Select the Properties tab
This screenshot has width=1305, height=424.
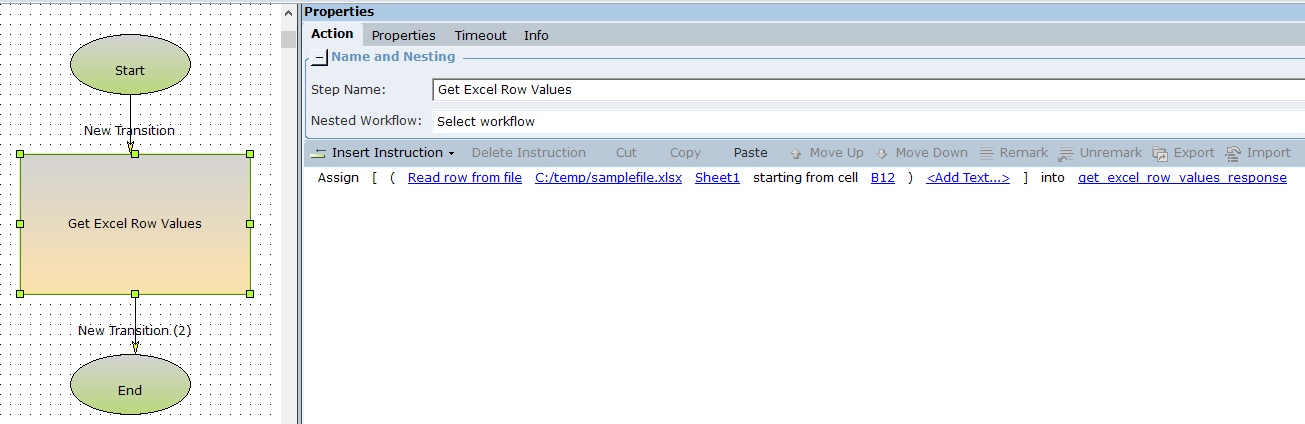pos(403,35)
